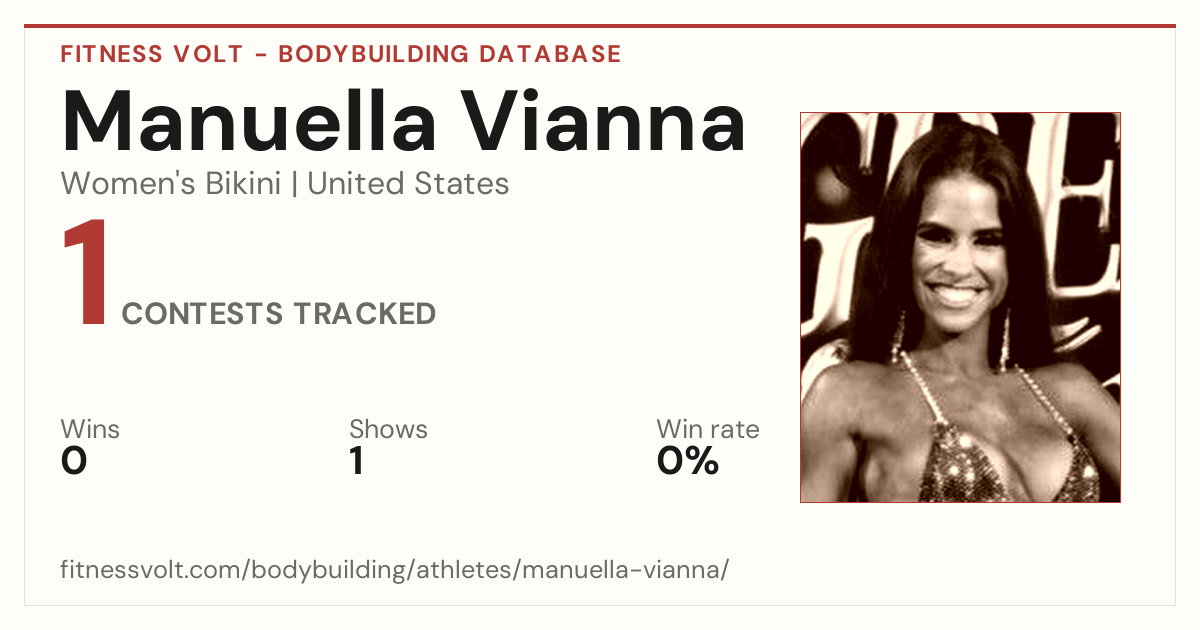Image resolution: width=1200 pixels, height=630 pixels.
Task: Select the Fitness Volt Bodybuilding Database header
Action: pos(341,54)
